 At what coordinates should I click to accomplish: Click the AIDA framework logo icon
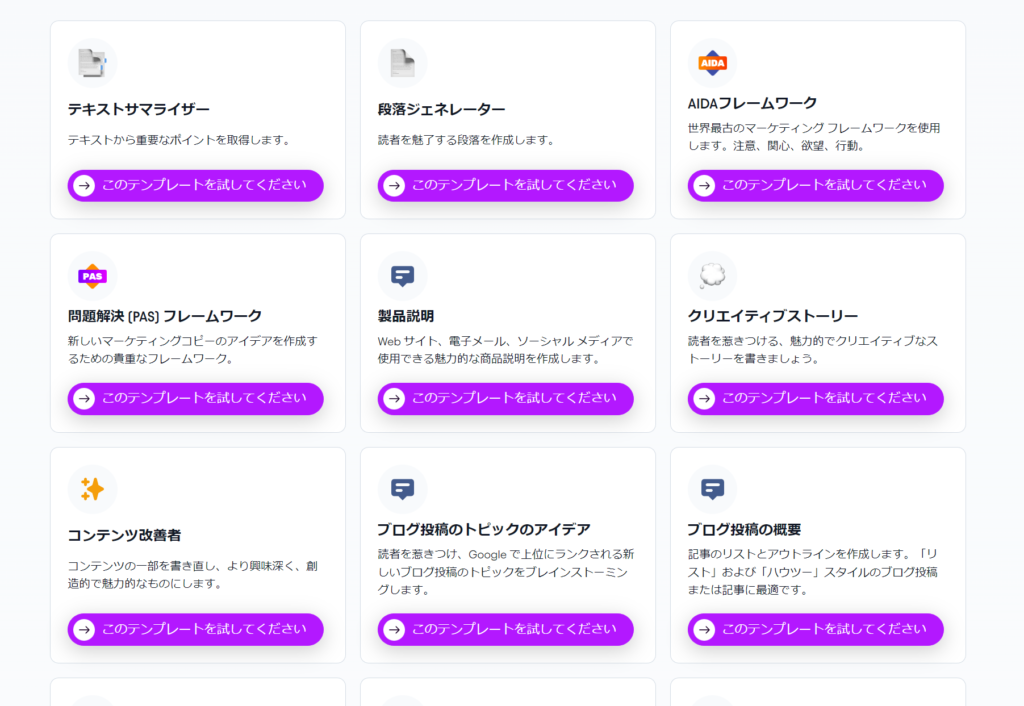(712, 63)
